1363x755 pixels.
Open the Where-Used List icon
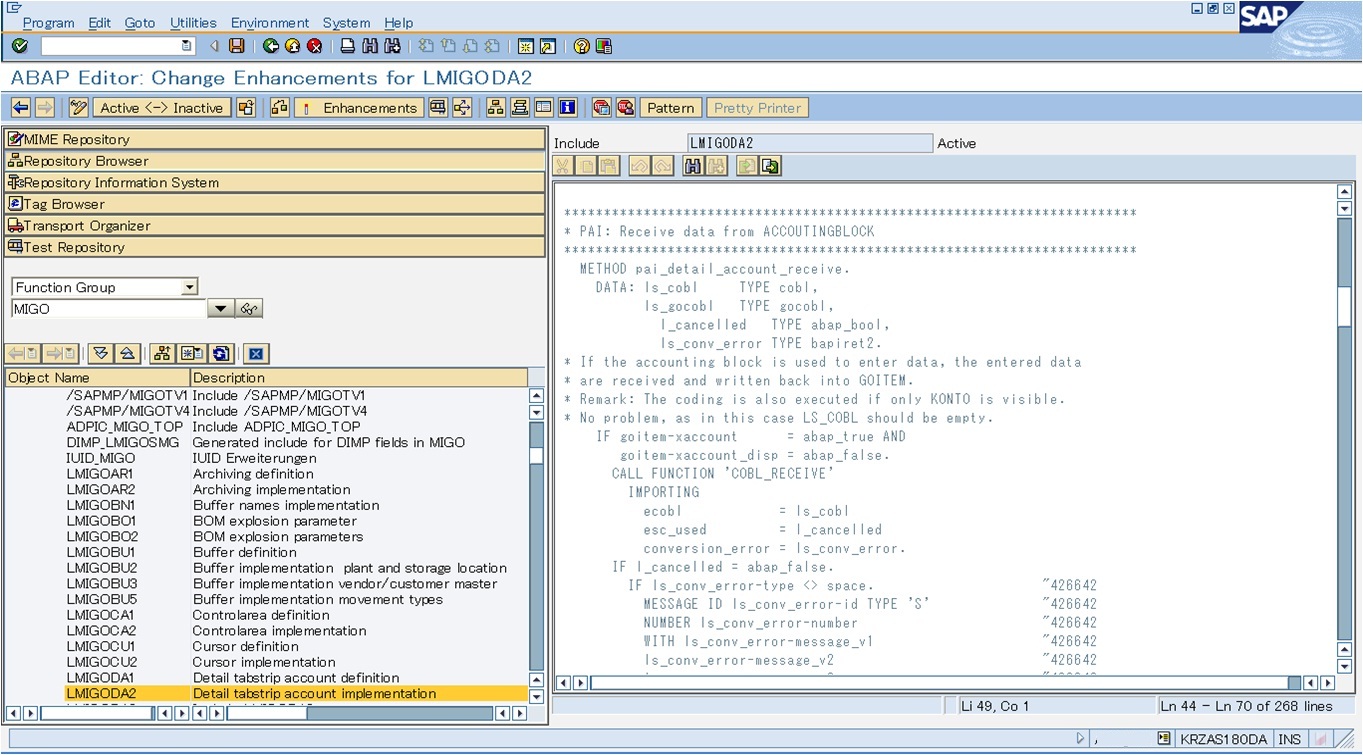tap(460, 107)
